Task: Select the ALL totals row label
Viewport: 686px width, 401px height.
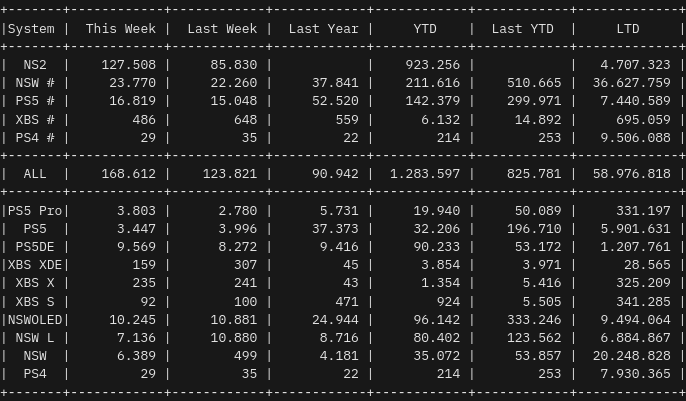Action: (x=35, y=174)
